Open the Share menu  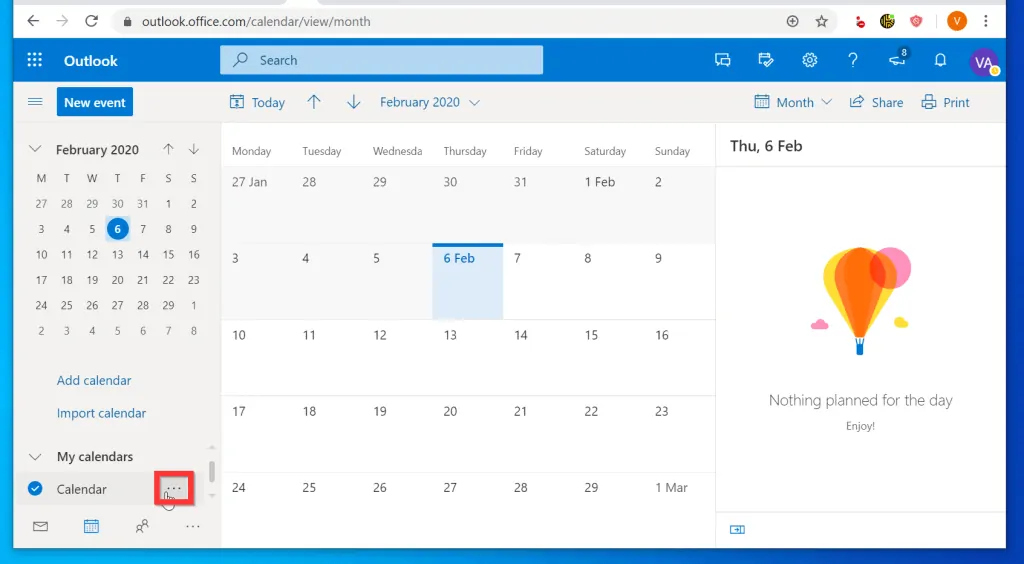pos(876,102)
